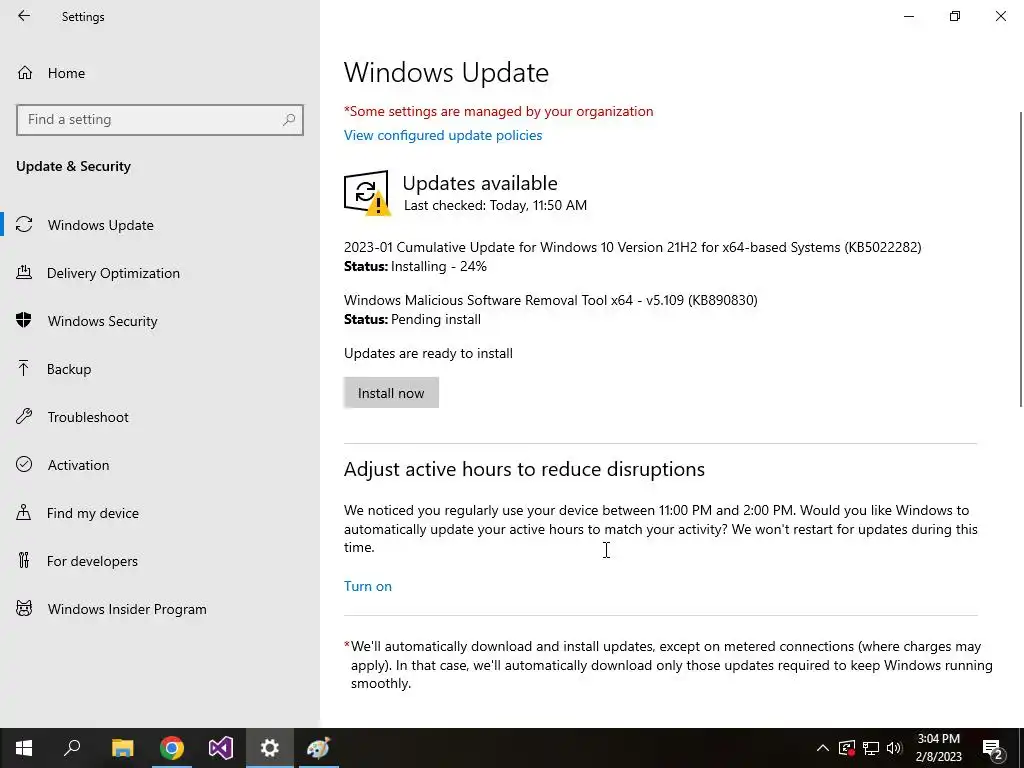The height and width of the screenshot is (768, 1024).
Task: Click the Delivery Optimization icon
Action: (24, 273)
